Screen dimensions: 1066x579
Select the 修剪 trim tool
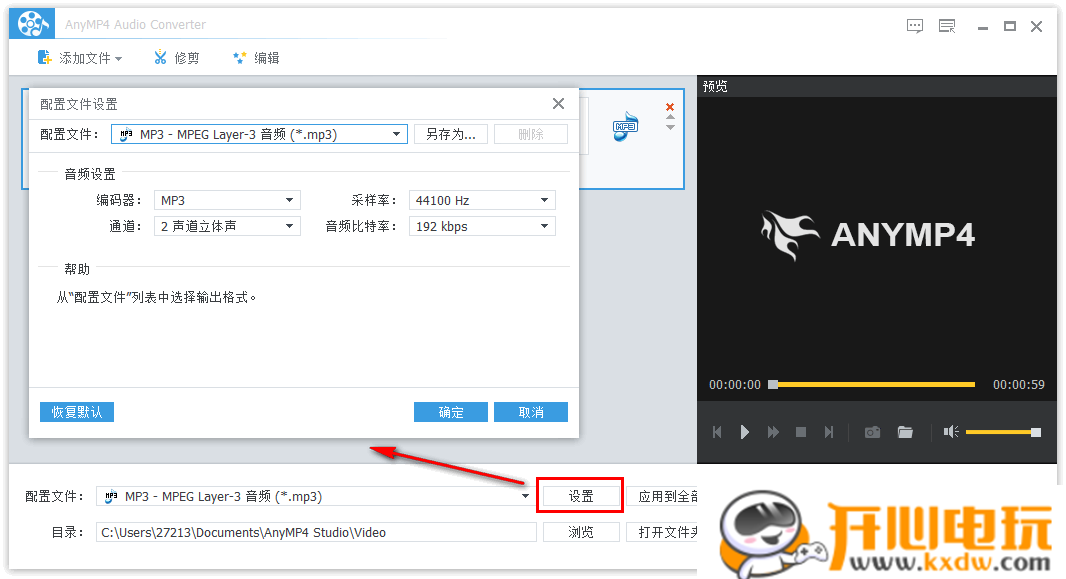pyautogui.click(x=177, y=58)
